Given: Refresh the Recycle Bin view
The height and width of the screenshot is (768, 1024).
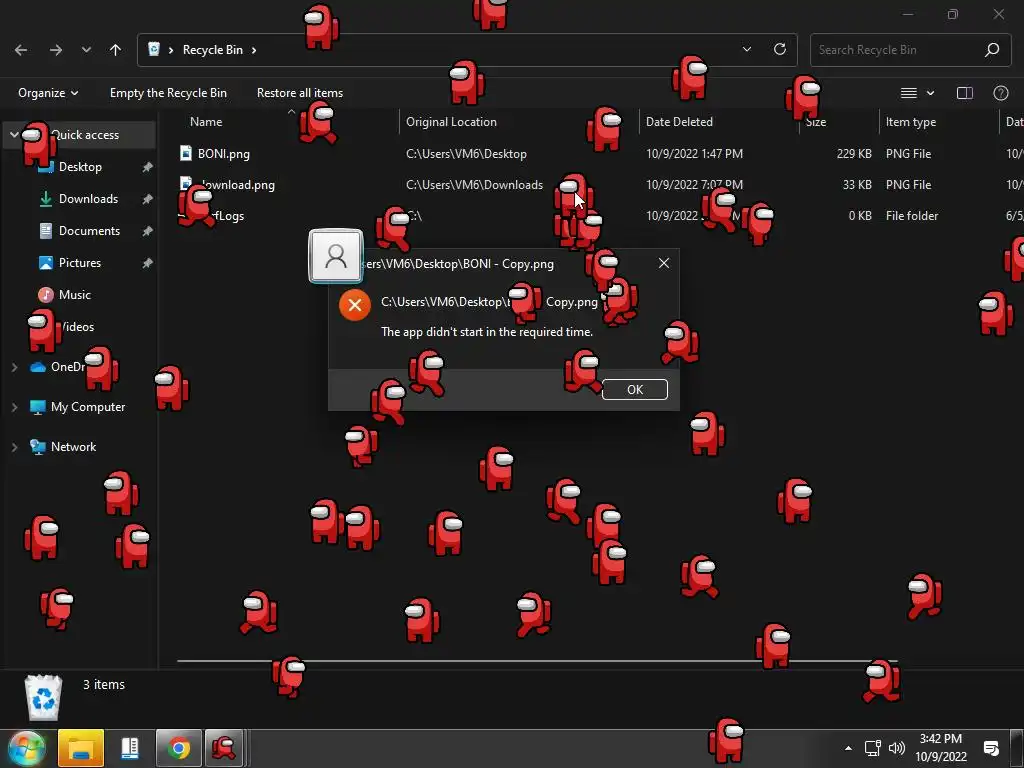Looking at the screenshot, I should (780, 49).
